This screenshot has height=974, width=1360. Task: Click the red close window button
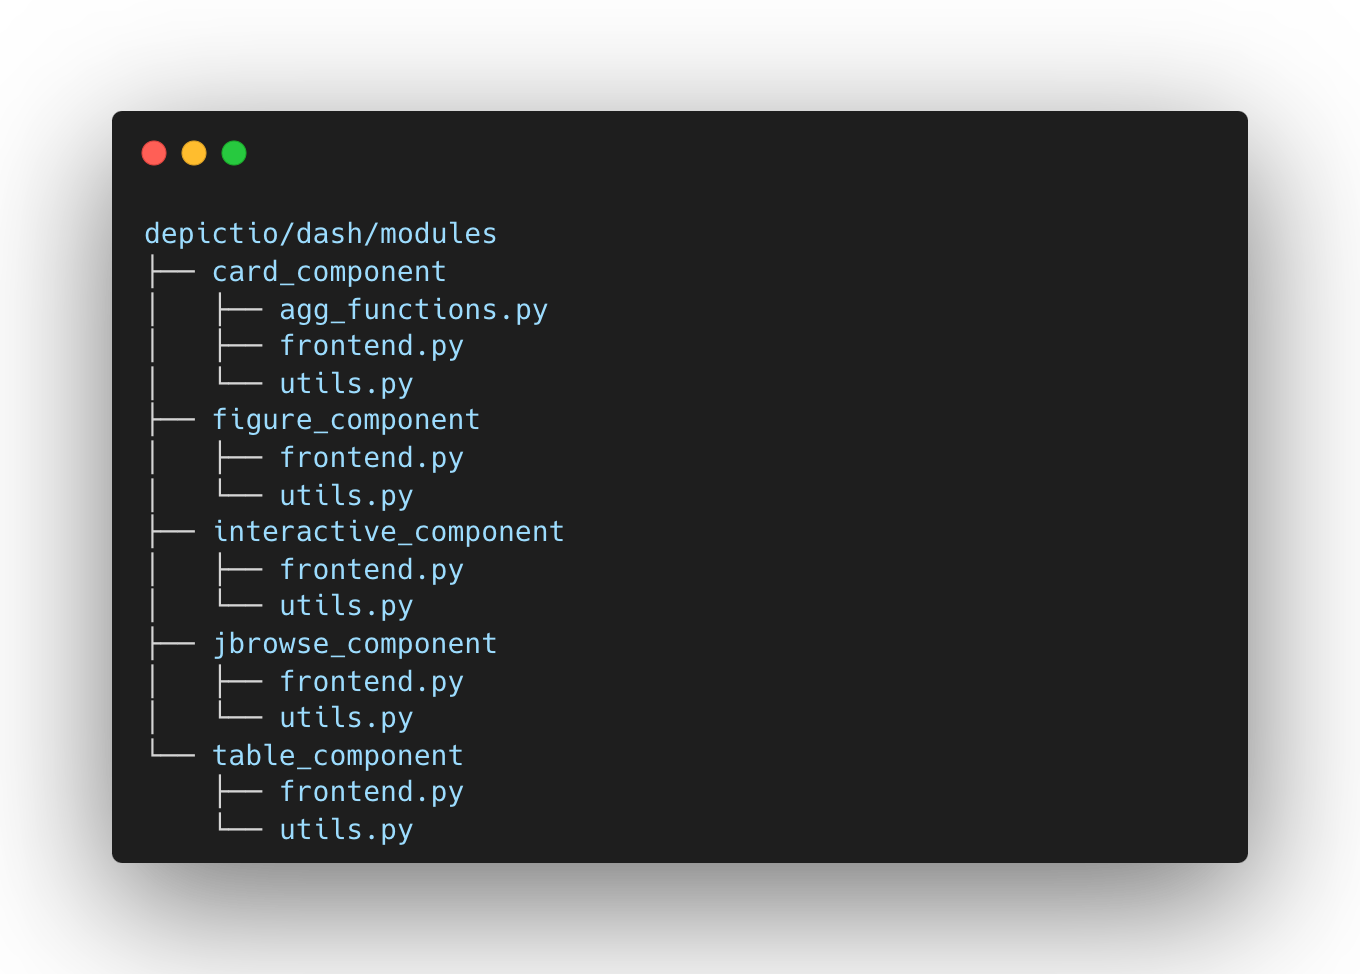[x=154, y=153]
